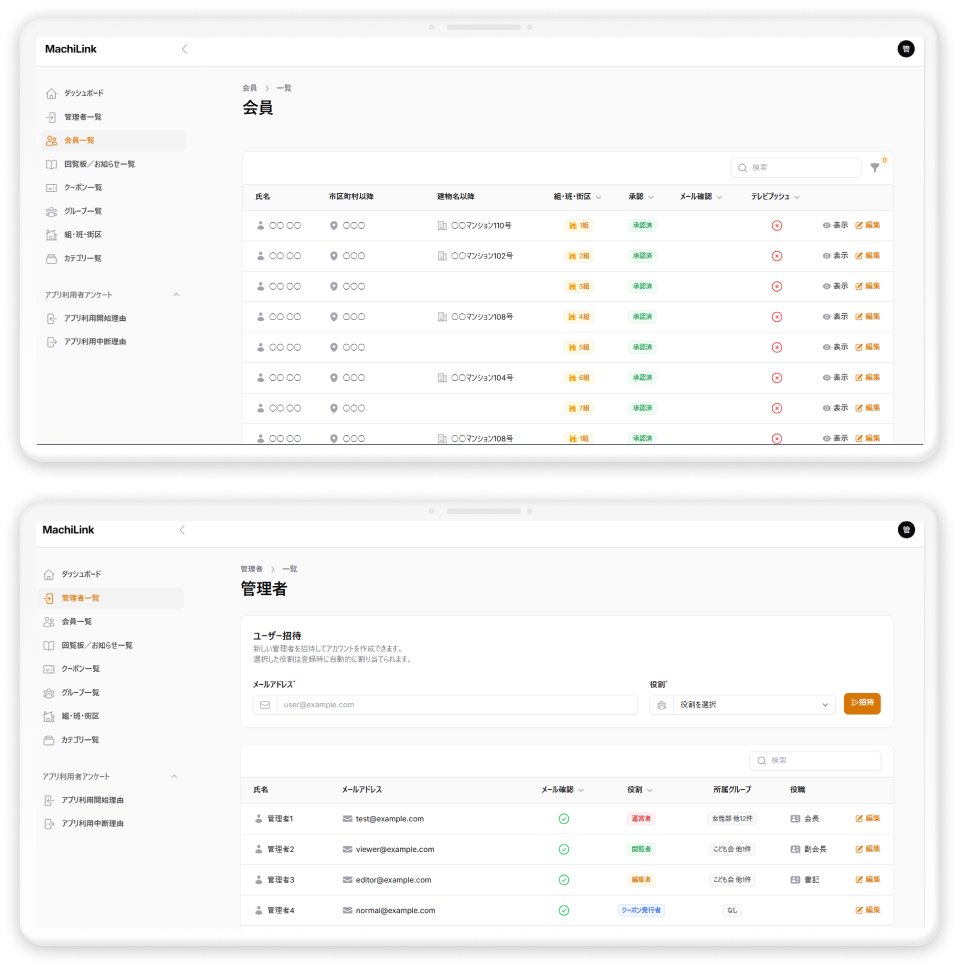Click the person icon beside 管理者3

coord(259,880)
